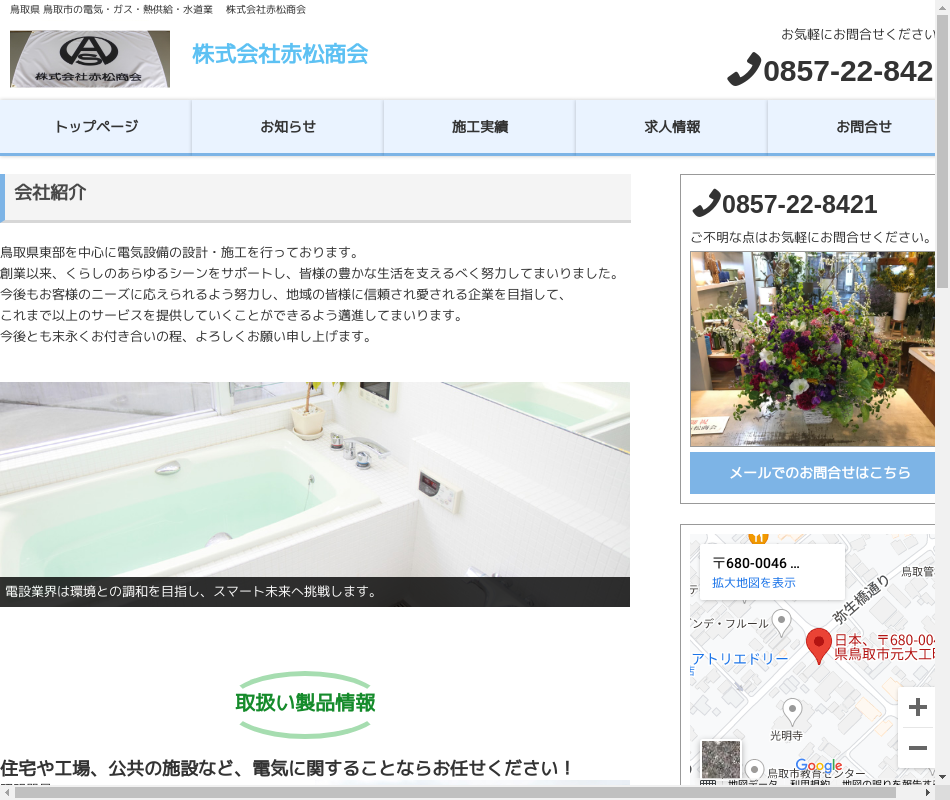
Task: Click the 拡大地図を表示 link
Action: coord(753,582)
